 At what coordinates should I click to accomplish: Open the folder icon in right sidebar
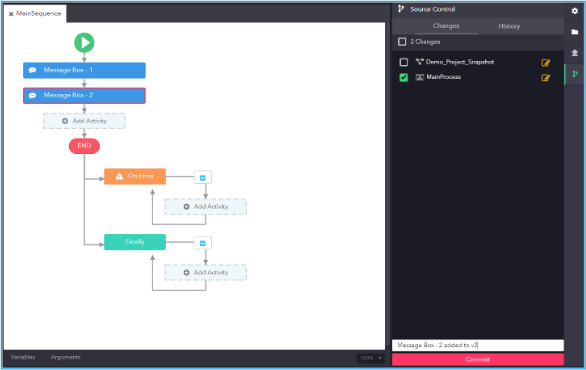pos(575,32)
